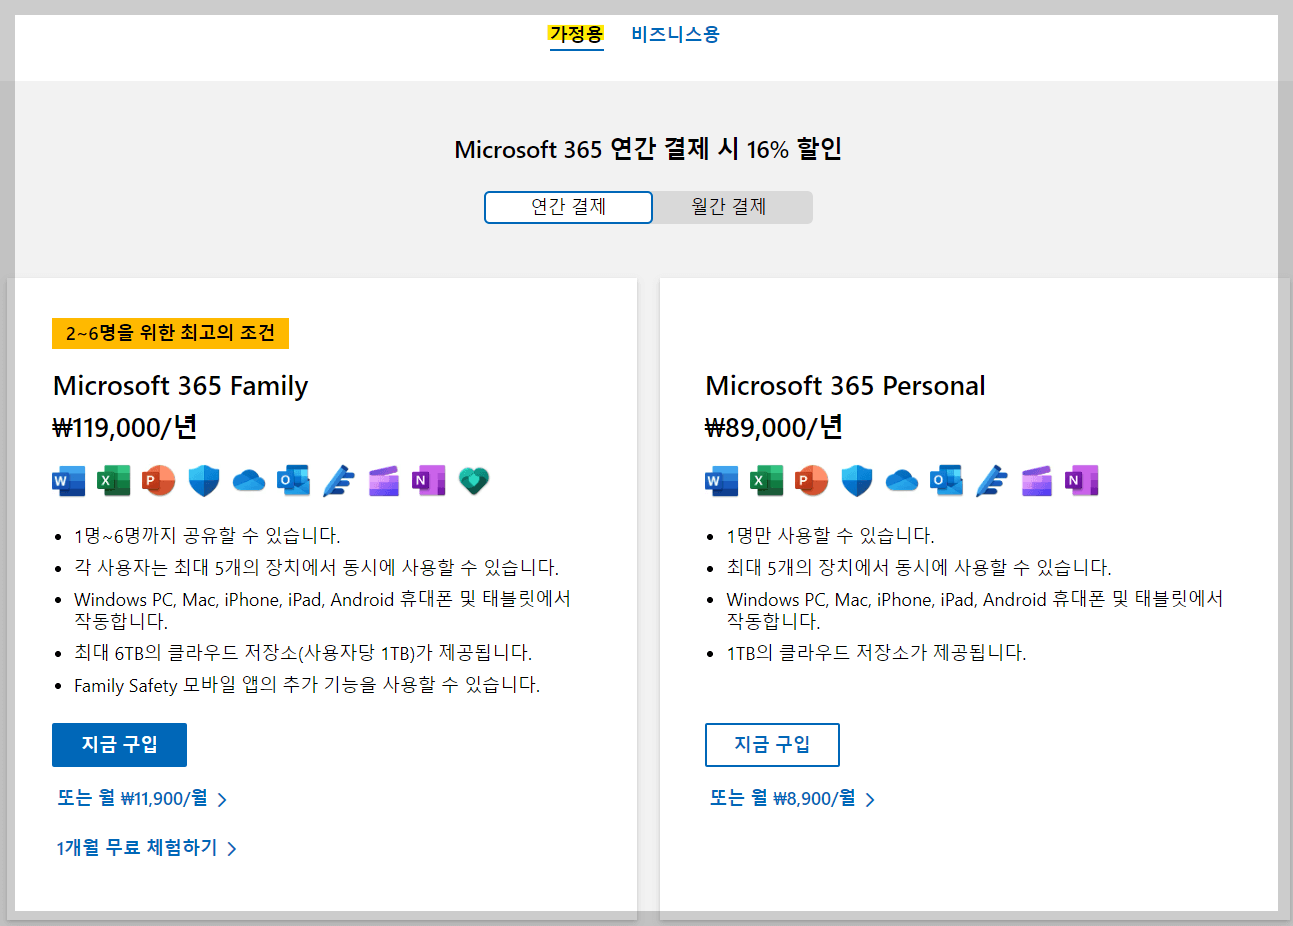Click '각 사용자는 최대 5개의 장치' bullet

pos(316,568)
